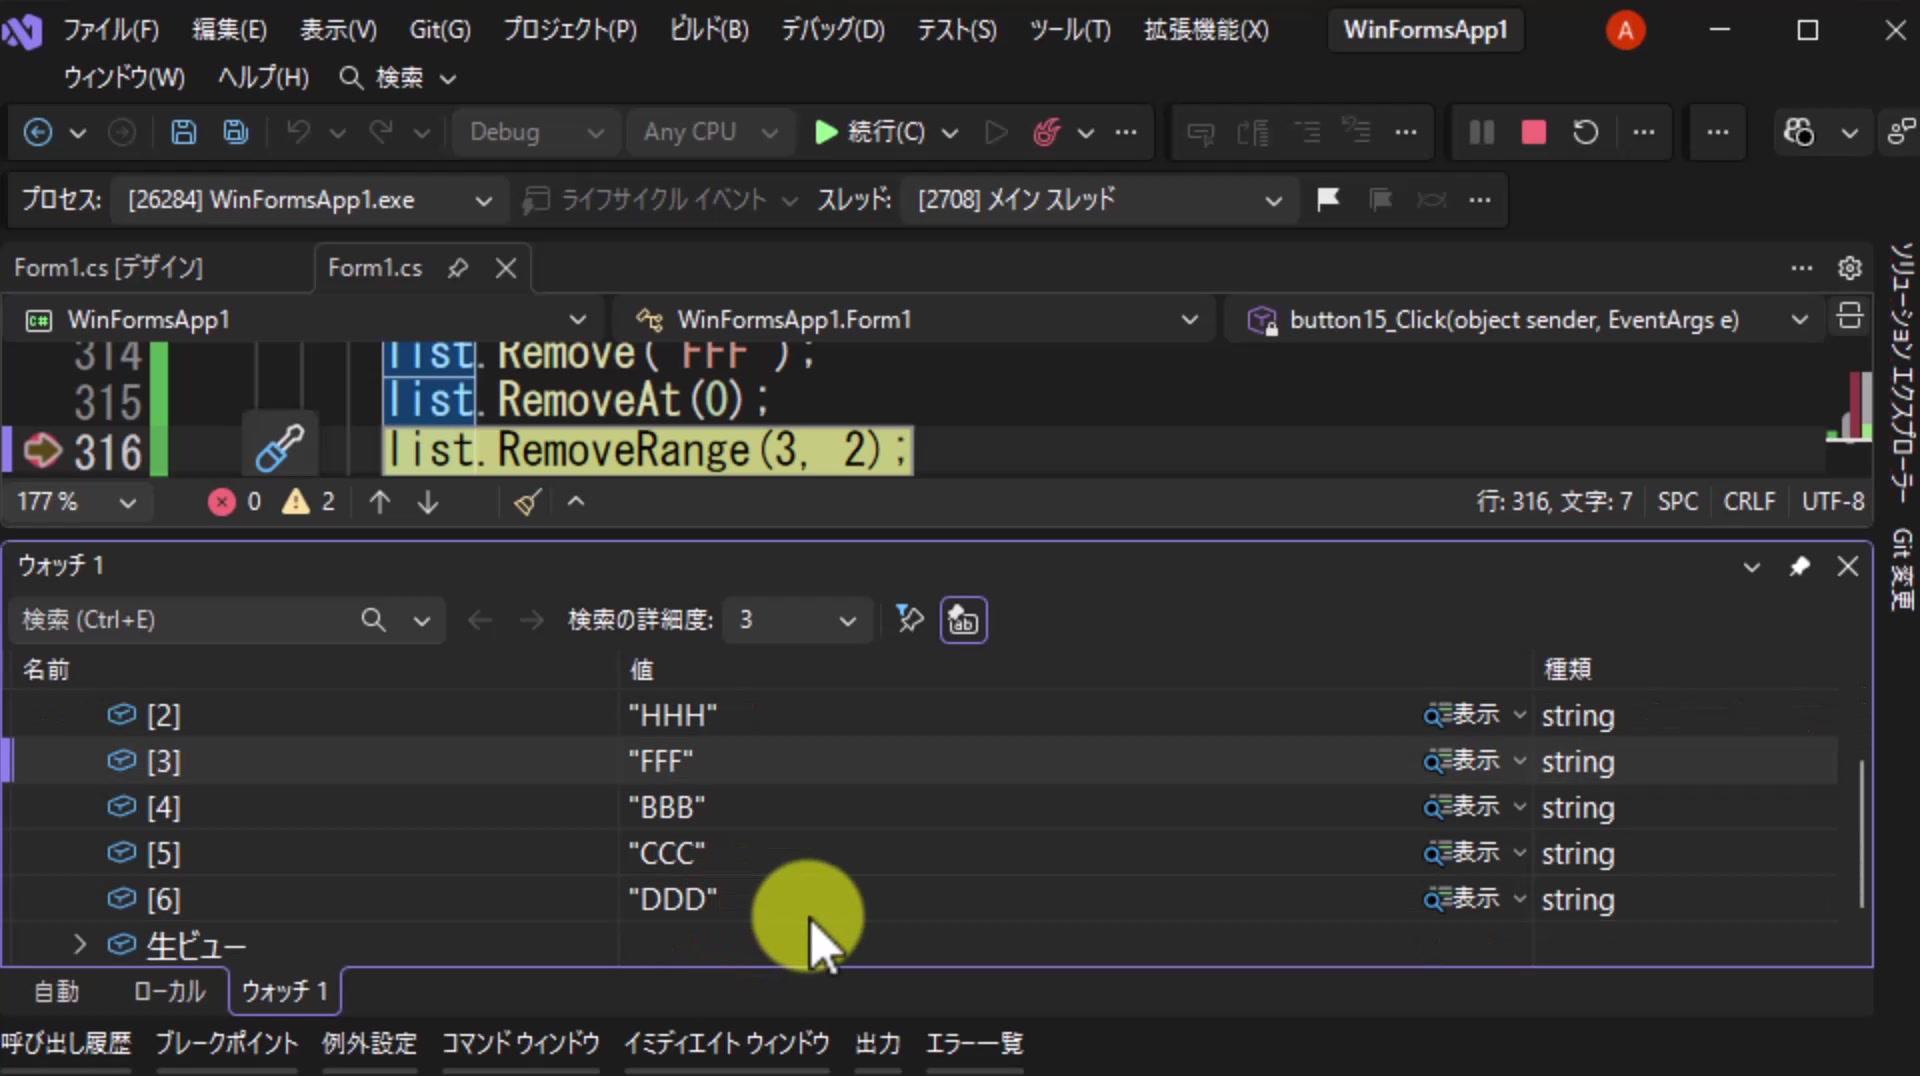Toggle pin on Watch 1 panel
Image resolution: width=1920 pixels, height=1076 pixels.
pyautogui.click(x=1799, y=566)
